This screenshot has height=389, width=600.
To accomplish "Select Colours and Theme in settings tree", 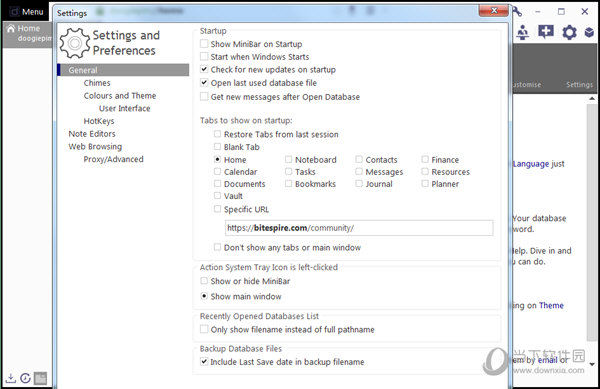I will [120, 96].
